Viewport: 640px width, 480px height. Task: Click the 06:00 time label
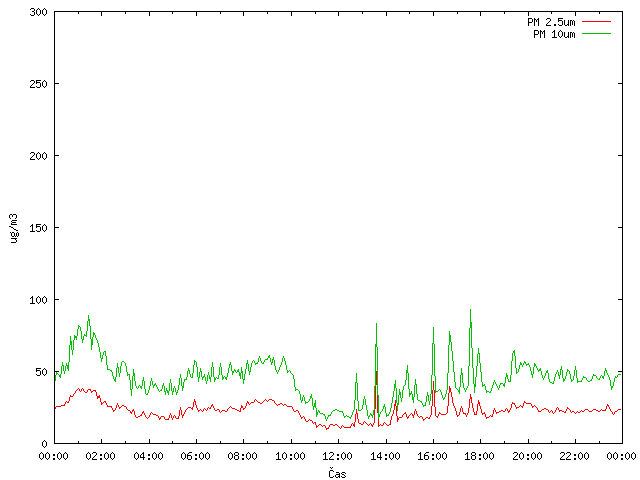pos(196,456)
